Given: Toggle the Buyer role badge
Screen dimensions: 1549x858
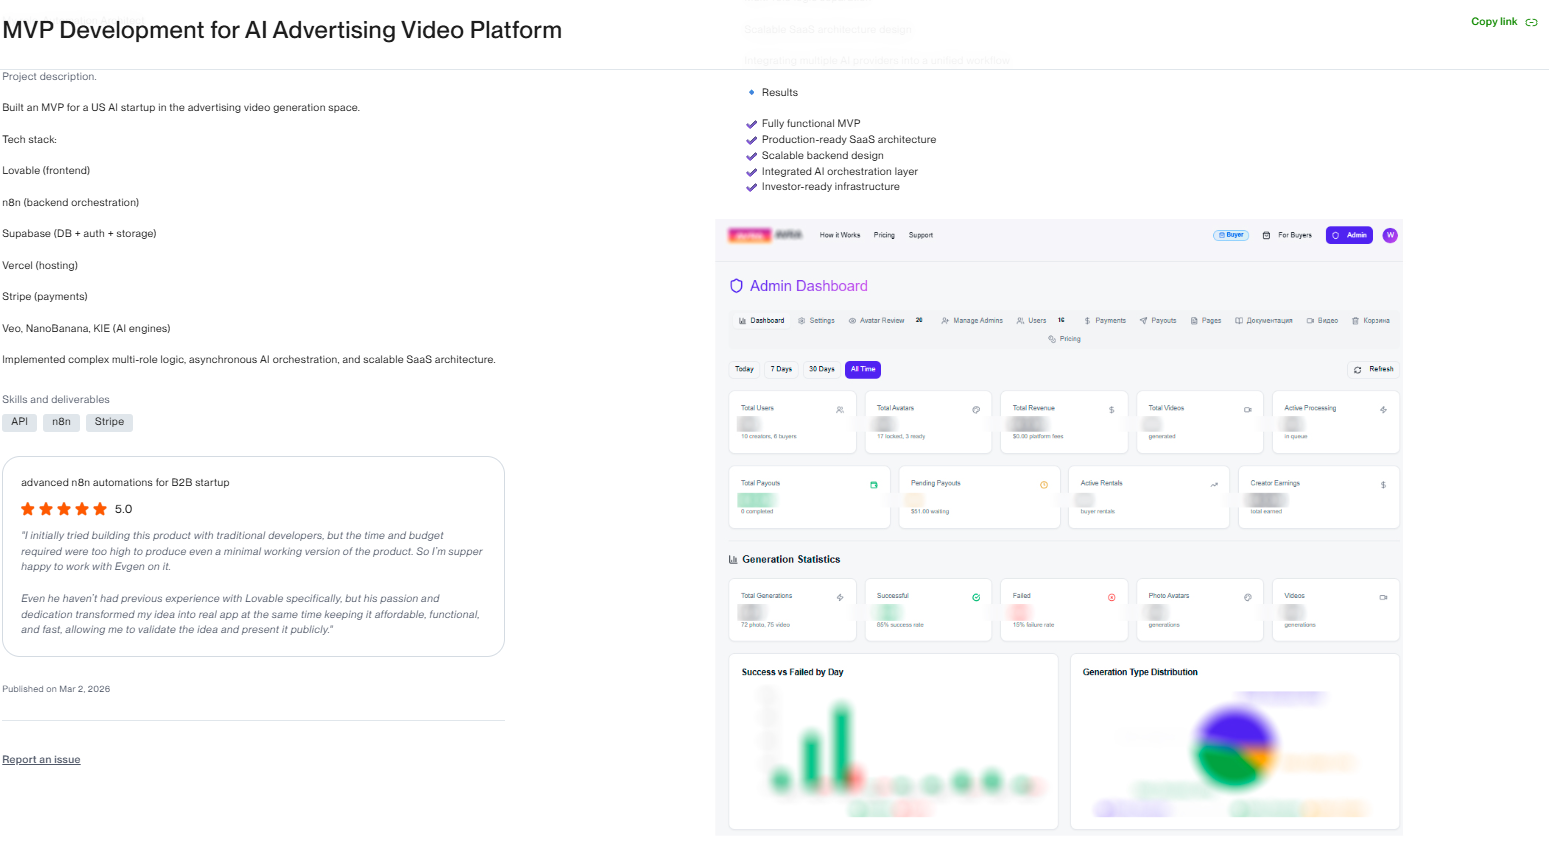Looking at the screenshot, I should click(1231, 235).
